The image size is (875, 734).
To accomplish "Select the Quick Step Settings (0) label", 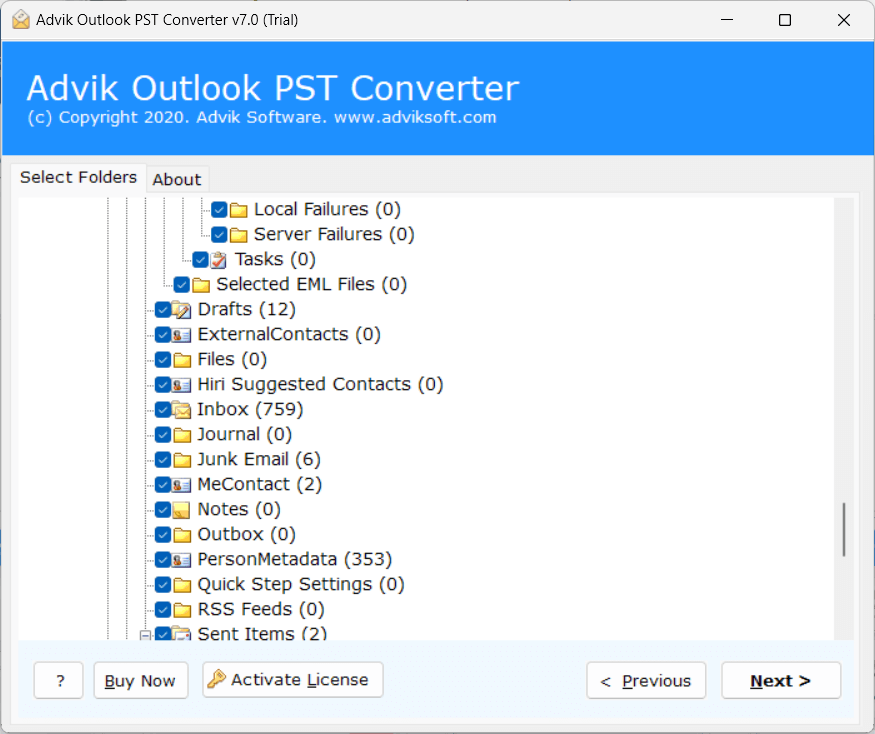I will pyautogui.click(x=301, y=585).
